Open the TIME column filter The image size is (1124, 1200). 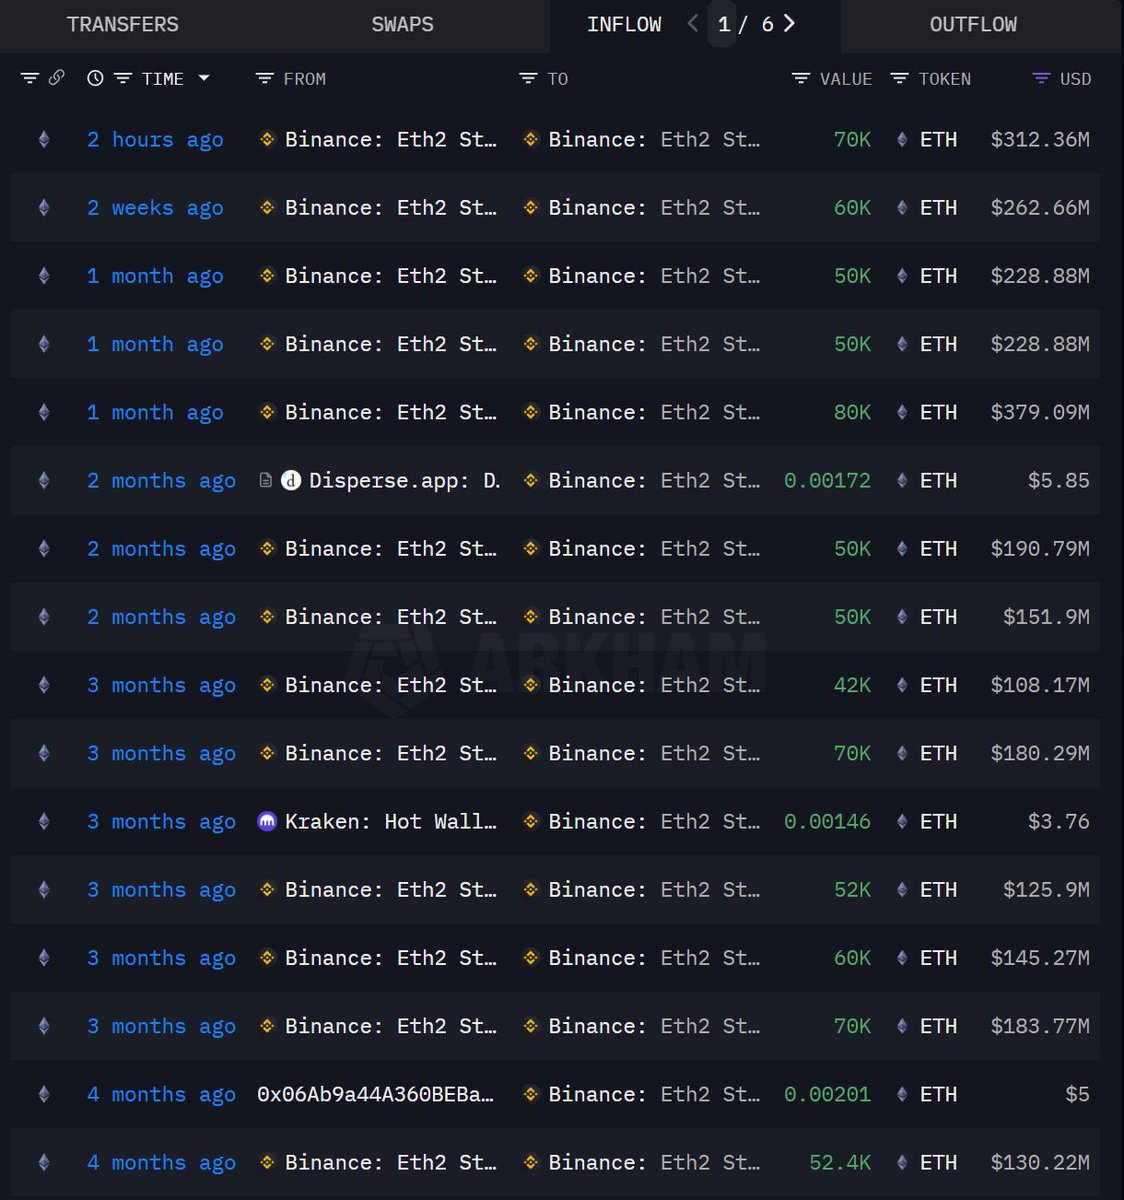[x=123, y=78]
